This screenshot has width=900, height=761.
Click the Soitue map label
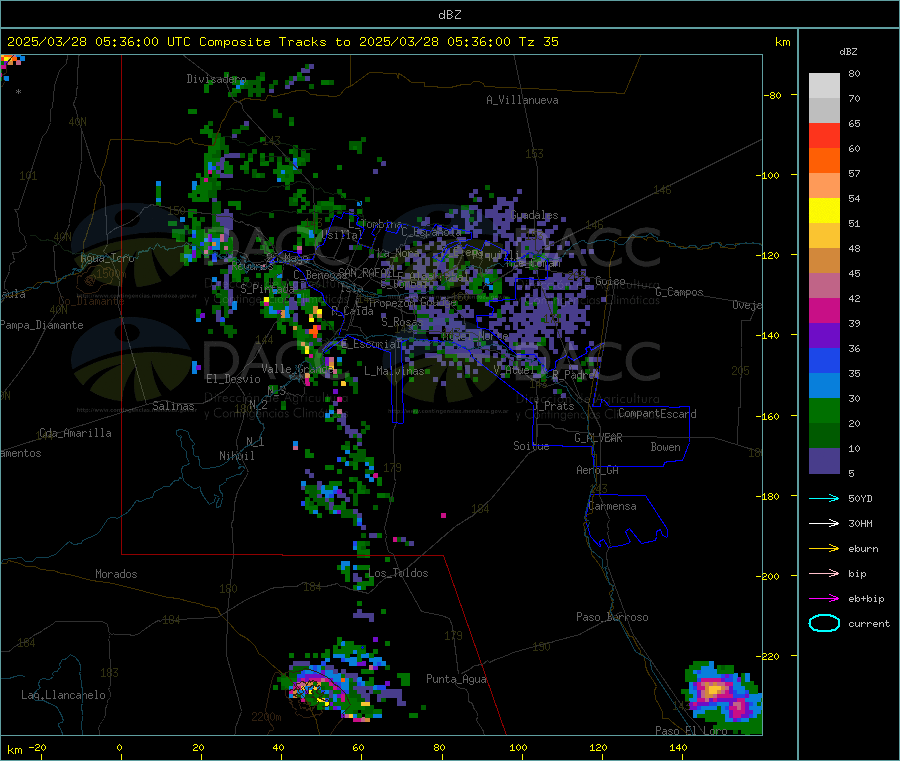coord(531,445)
